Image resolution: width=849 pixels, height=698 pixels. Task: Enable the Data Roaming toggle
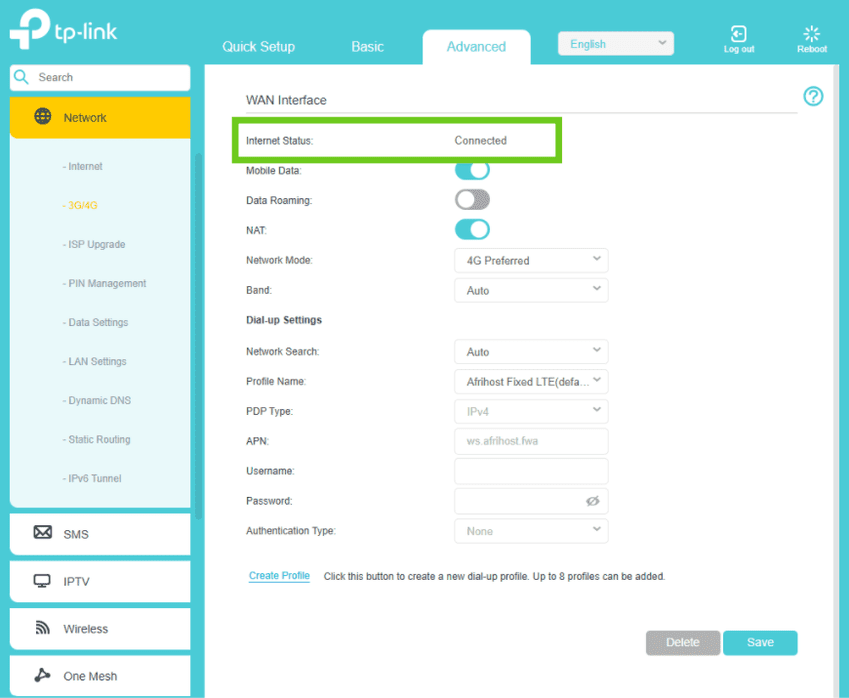(x=472, y=200)
